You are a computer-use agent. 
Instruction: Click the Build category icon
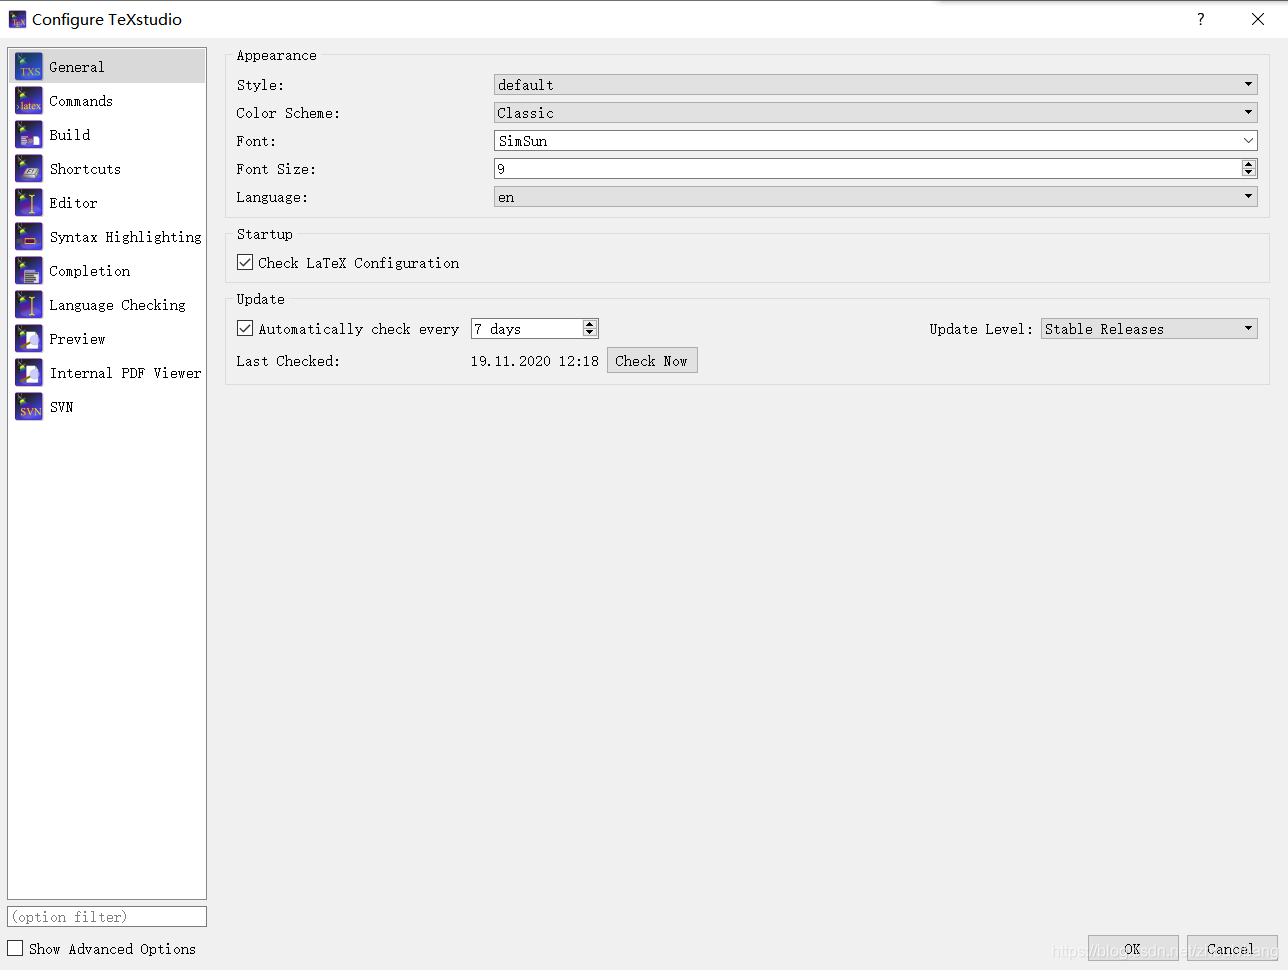(x=29, y=135)
